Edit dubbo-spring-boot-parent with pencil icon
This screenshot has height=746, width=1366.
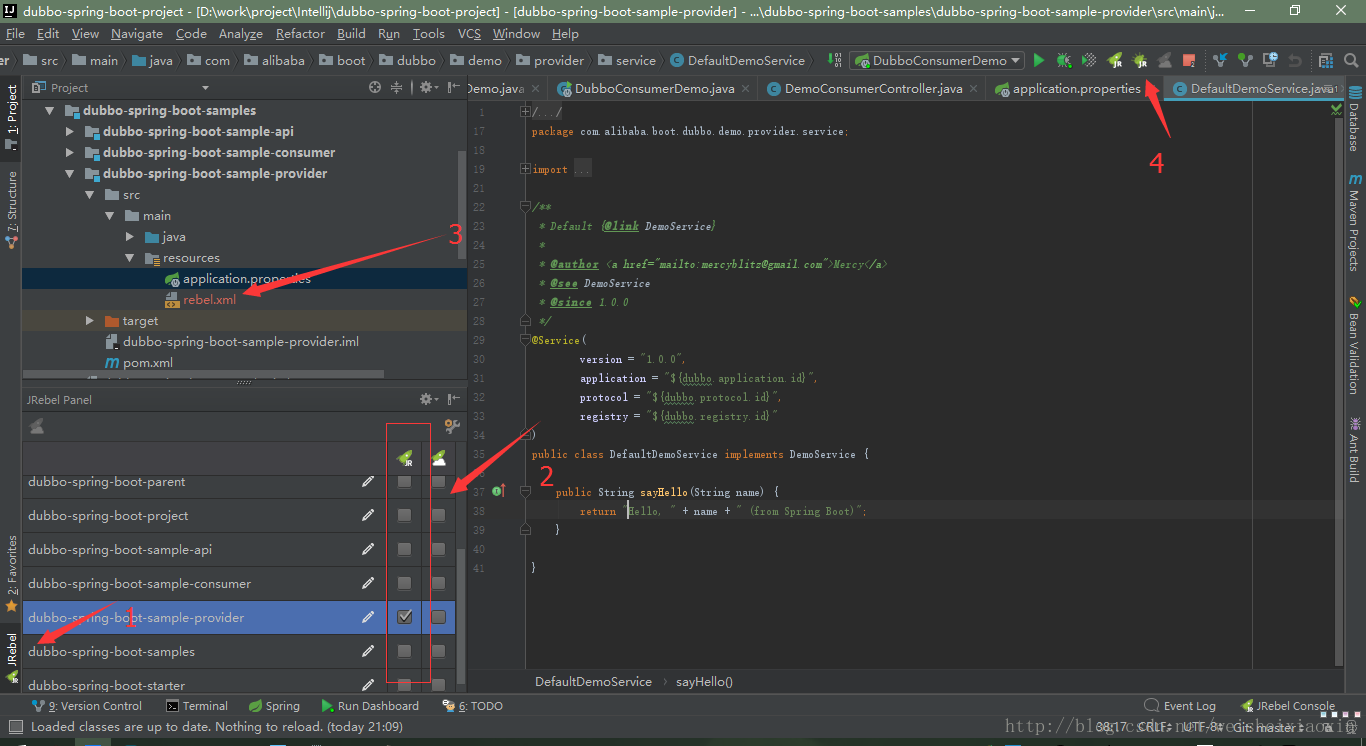tap(369, 482)
